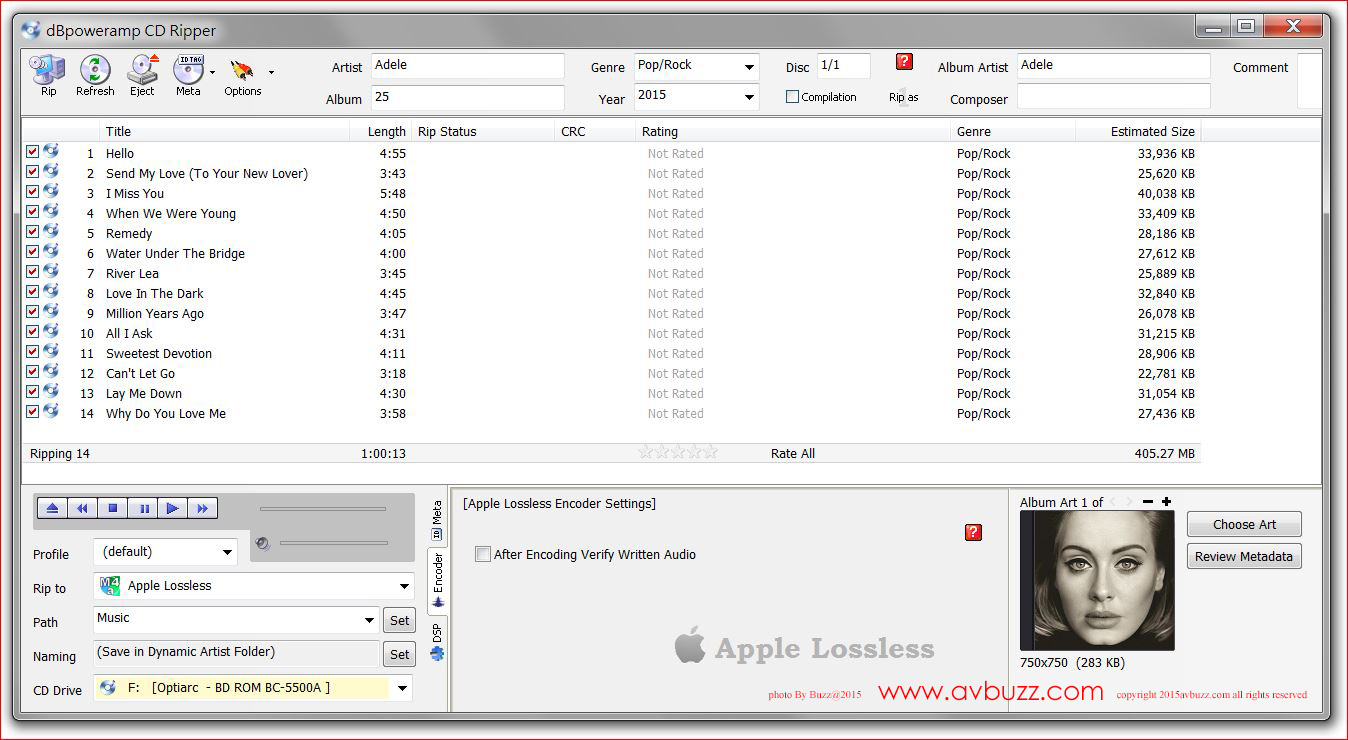This screenshot has height=740, width=1348.
Task: Add album art with the plus icon
Action: (1166, 502)
